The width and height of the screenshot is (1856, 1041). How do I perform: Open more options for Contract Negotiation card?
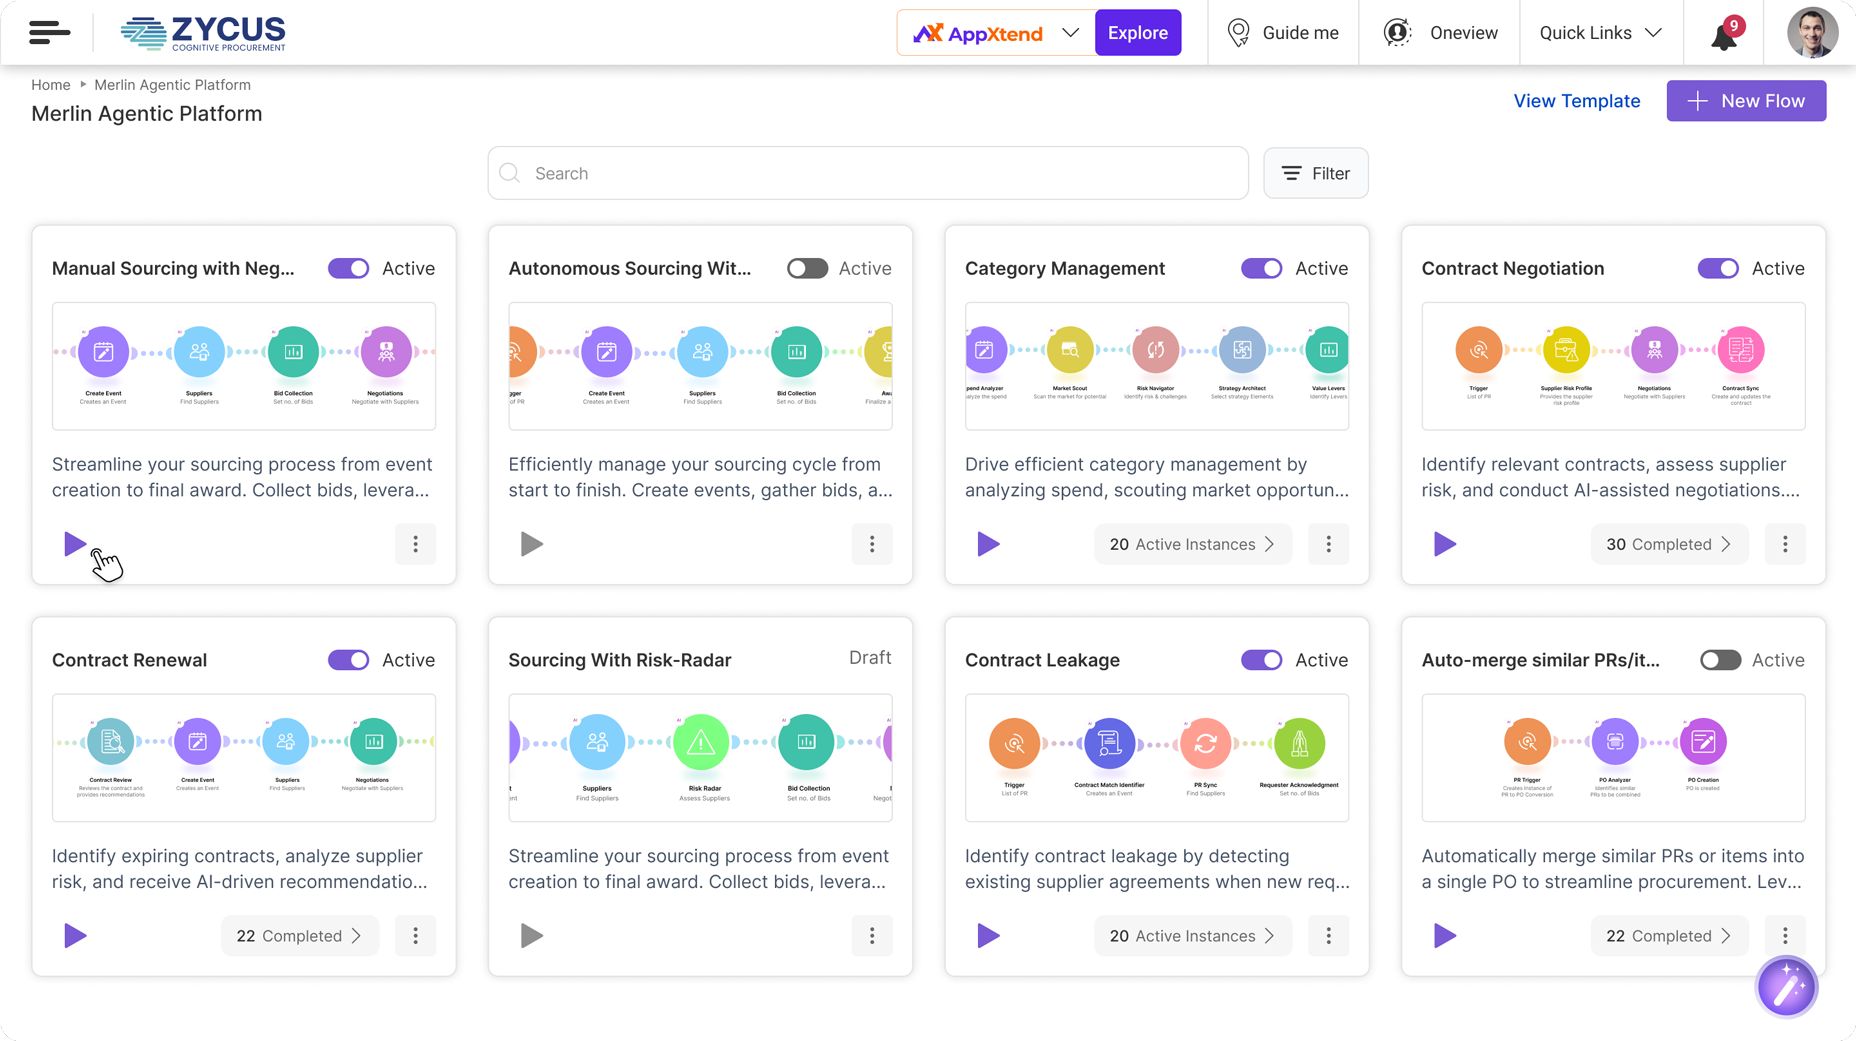point(1784,544)
